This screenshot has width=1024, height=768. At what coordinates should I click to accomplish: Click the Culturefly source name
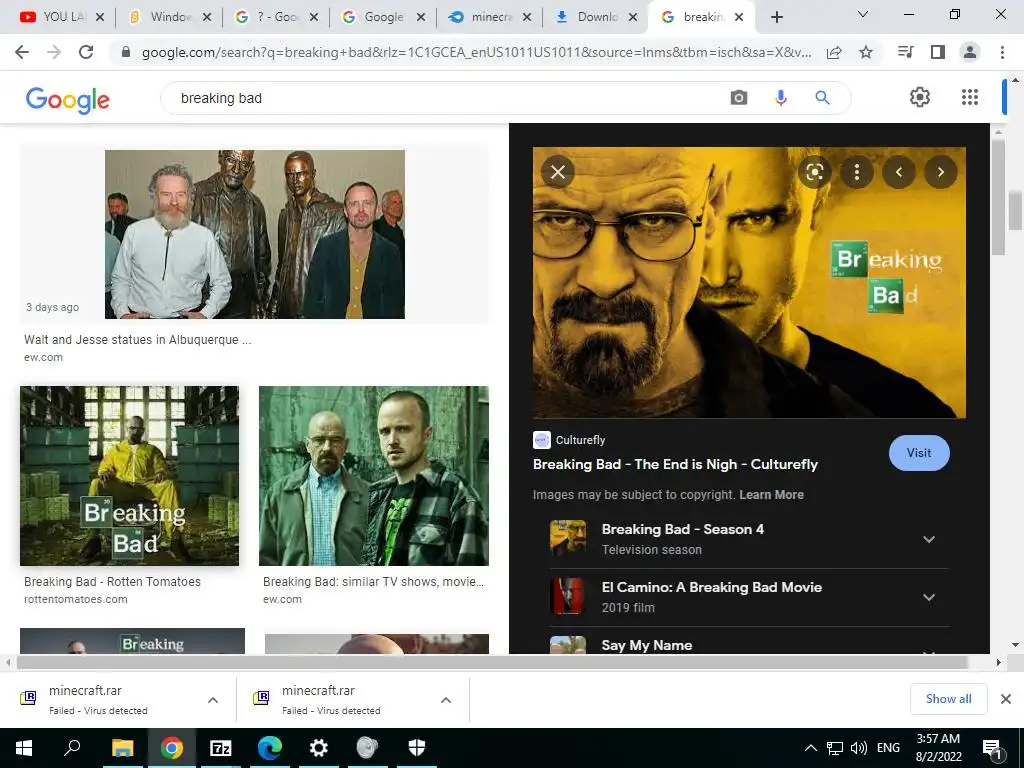point(580,440)
